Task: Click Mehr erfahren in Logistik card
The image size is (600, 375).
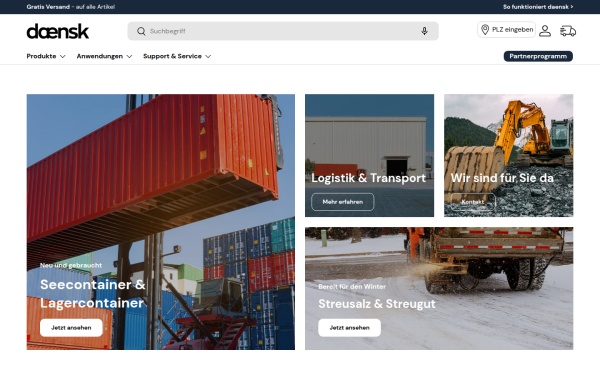Action: point(342,202)
